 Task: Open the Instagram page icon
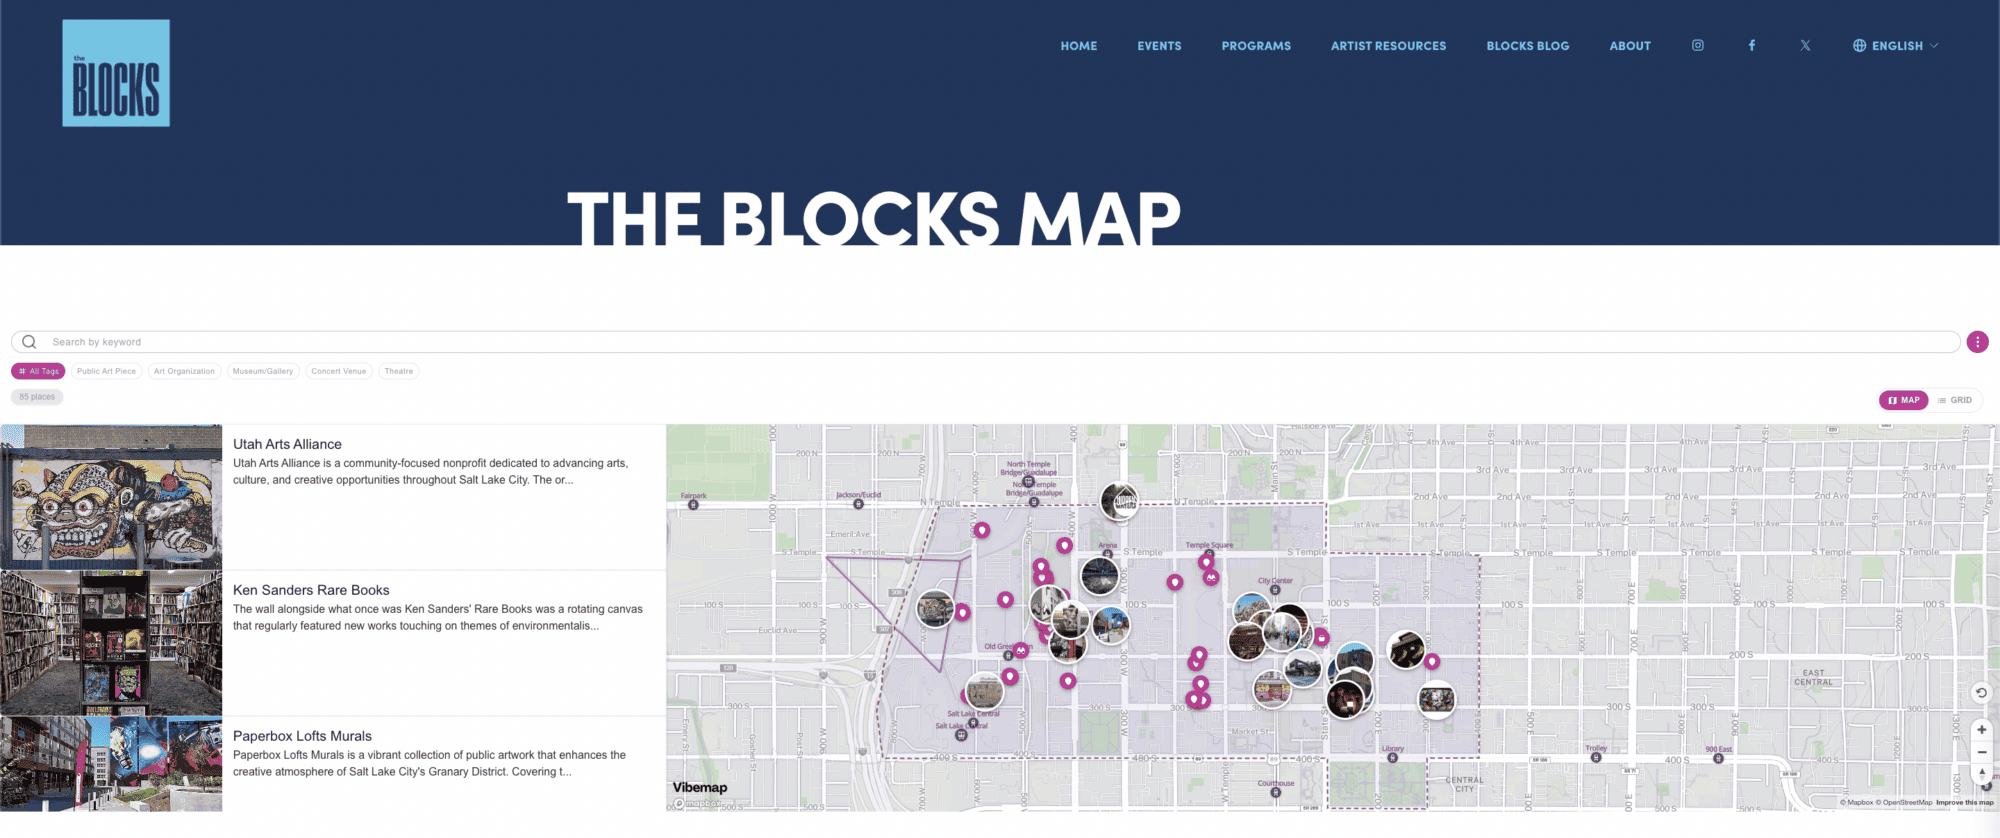point(1697,45)
